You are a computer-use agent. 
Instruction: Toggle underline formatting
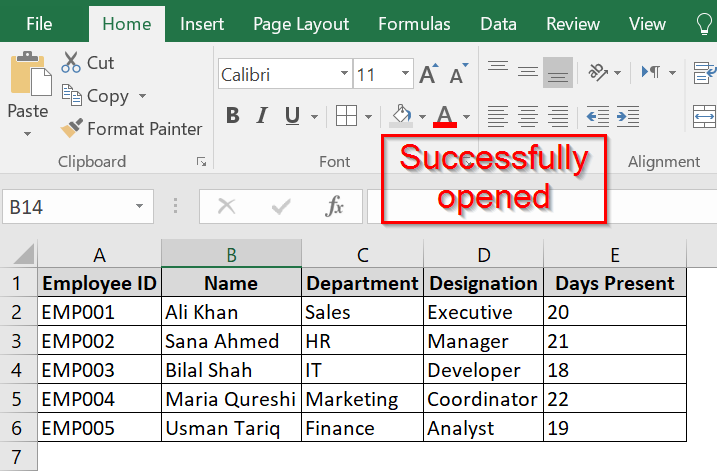[x=292, y=116]
